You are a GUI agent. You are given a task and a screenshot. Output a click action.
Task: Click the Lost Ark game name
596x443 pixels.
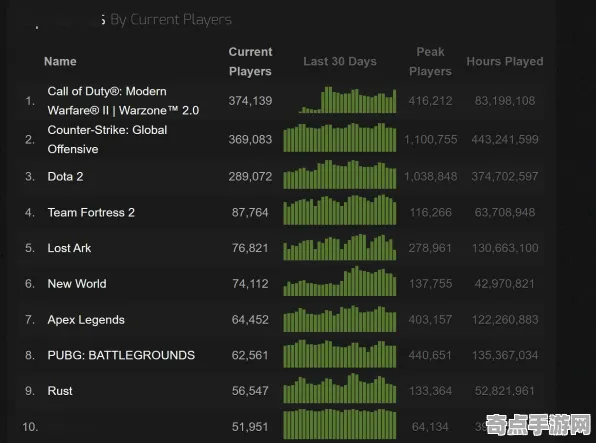coord(69,248)
